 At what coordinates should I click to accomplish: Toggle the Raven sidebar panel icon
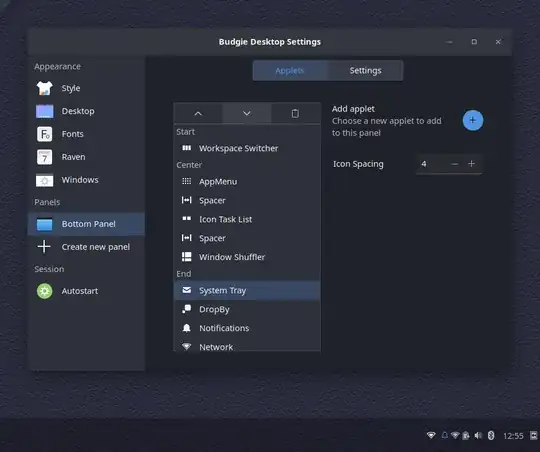534,435
